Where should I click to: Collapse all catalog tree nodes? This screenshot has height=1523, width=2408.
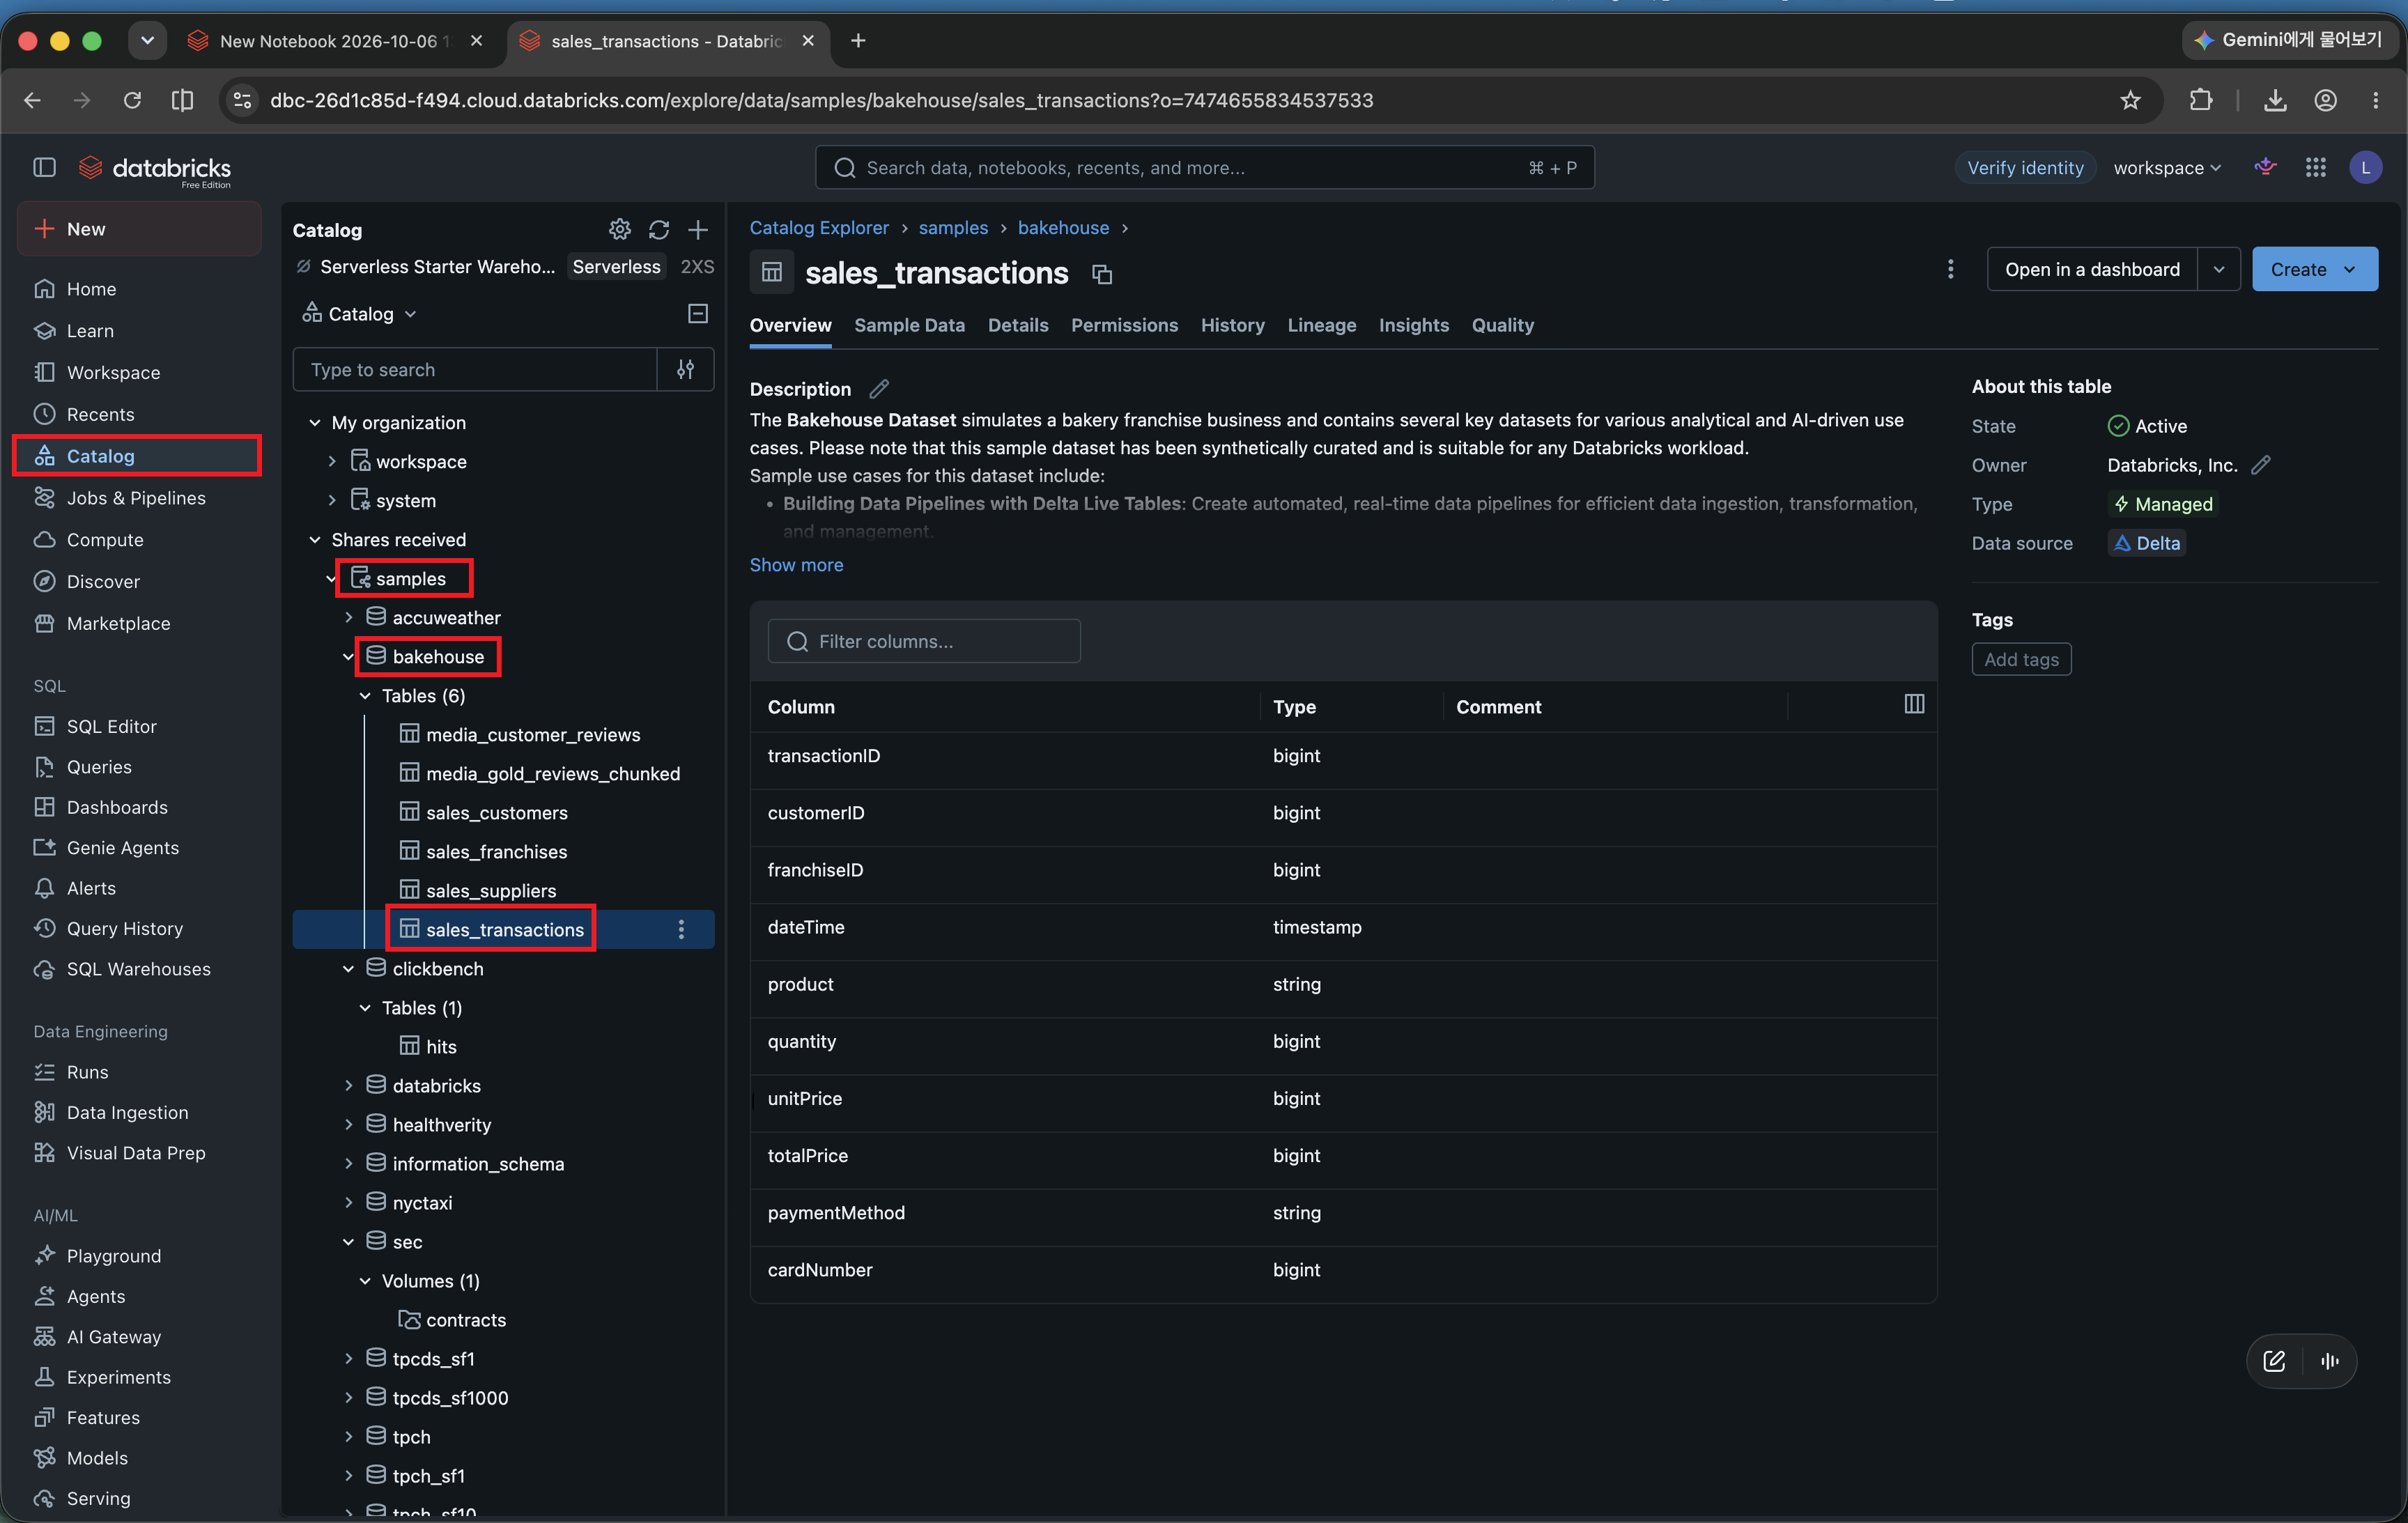click(698, 314)
